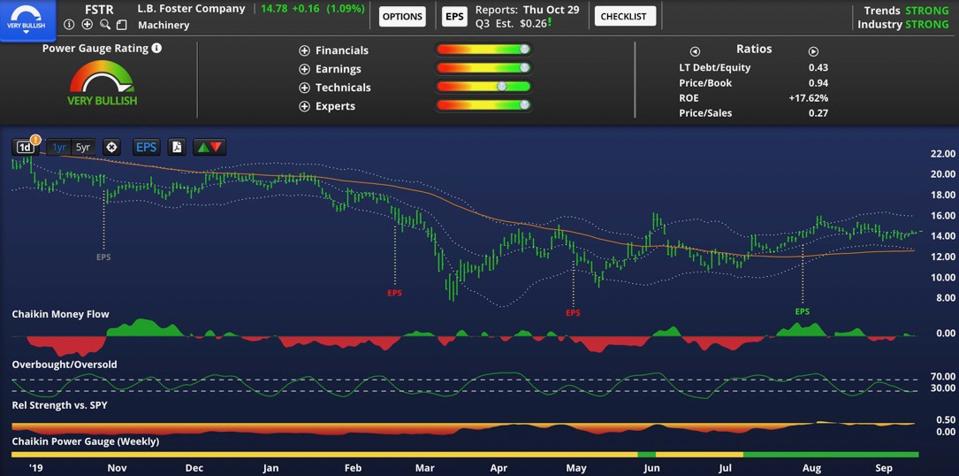Screen dimensions: 959x476
Task: Click the Financials rating slider bar
Action: click(x=483, y=50)
